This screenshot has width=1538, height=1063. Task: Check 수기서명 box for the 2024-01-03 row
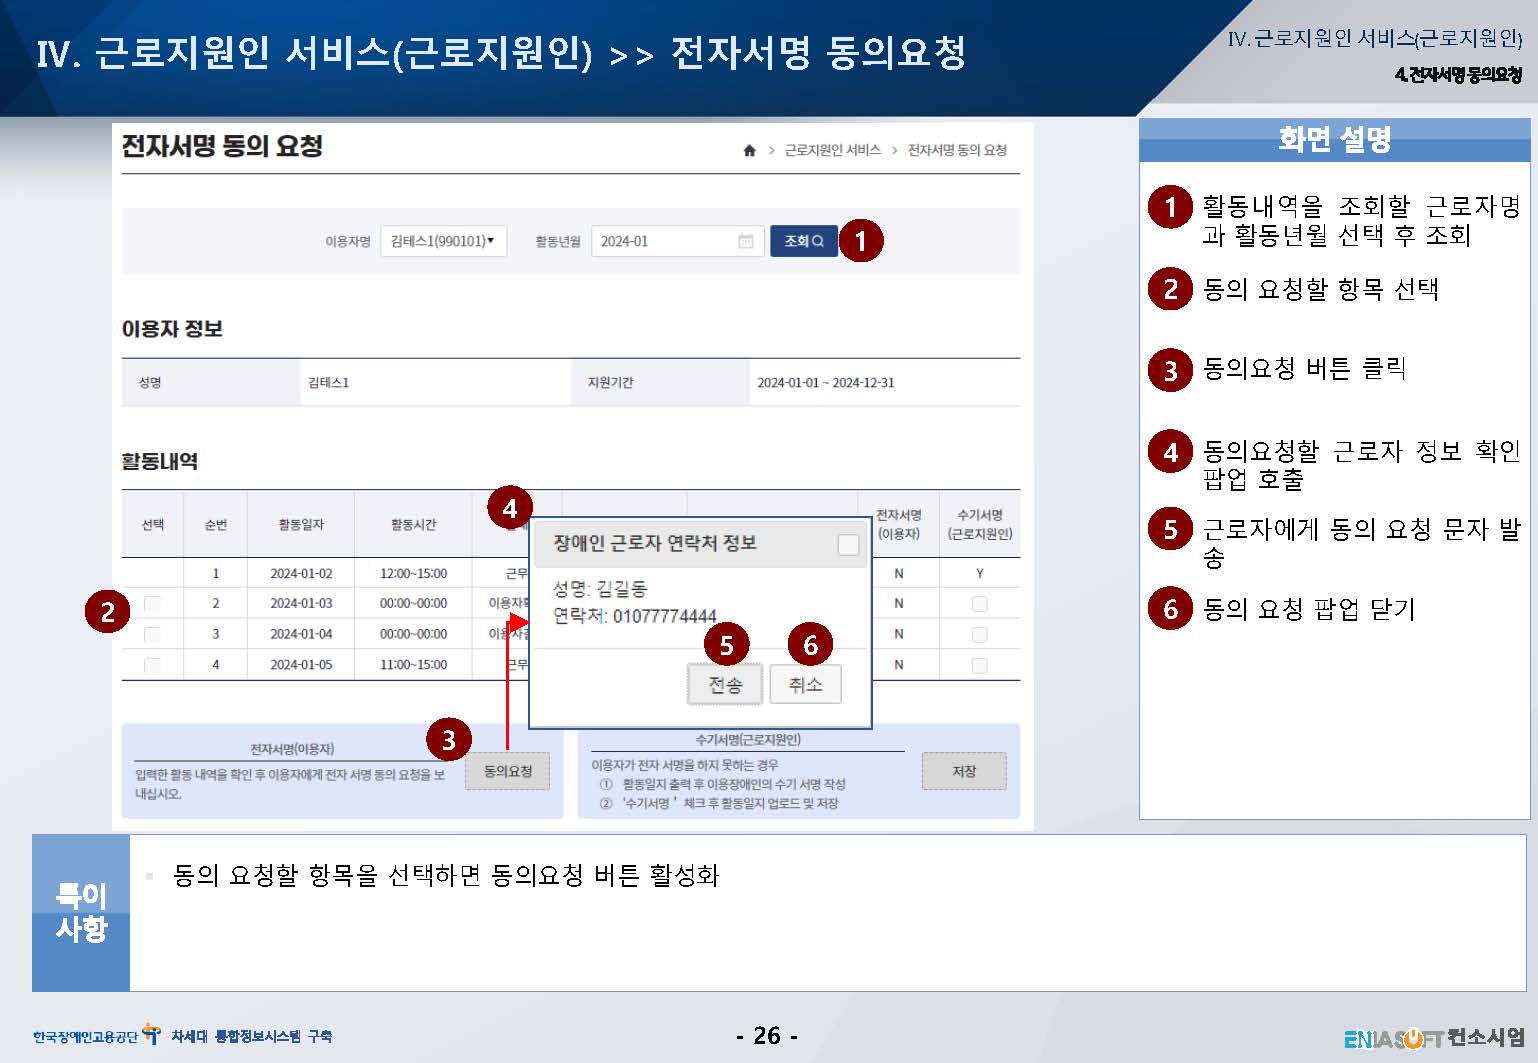point(979,604)
